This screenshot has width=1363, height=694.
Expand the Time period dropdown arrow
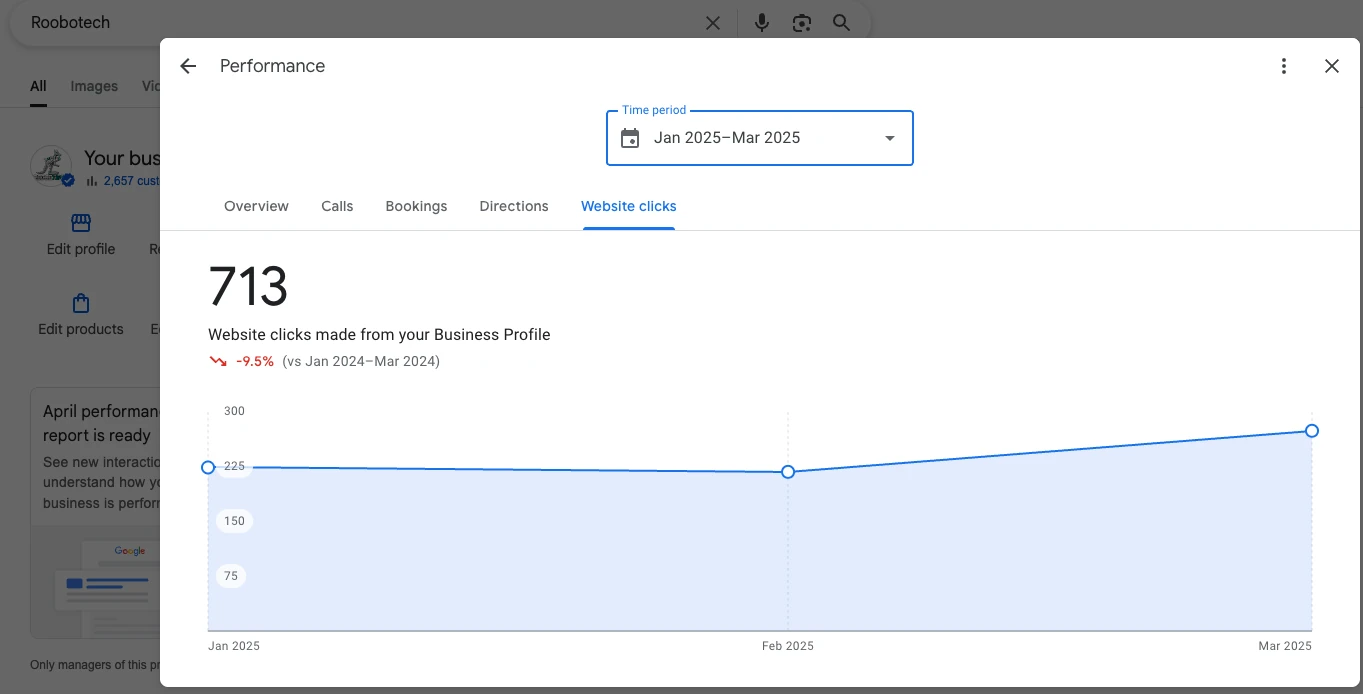pos(890,138)
